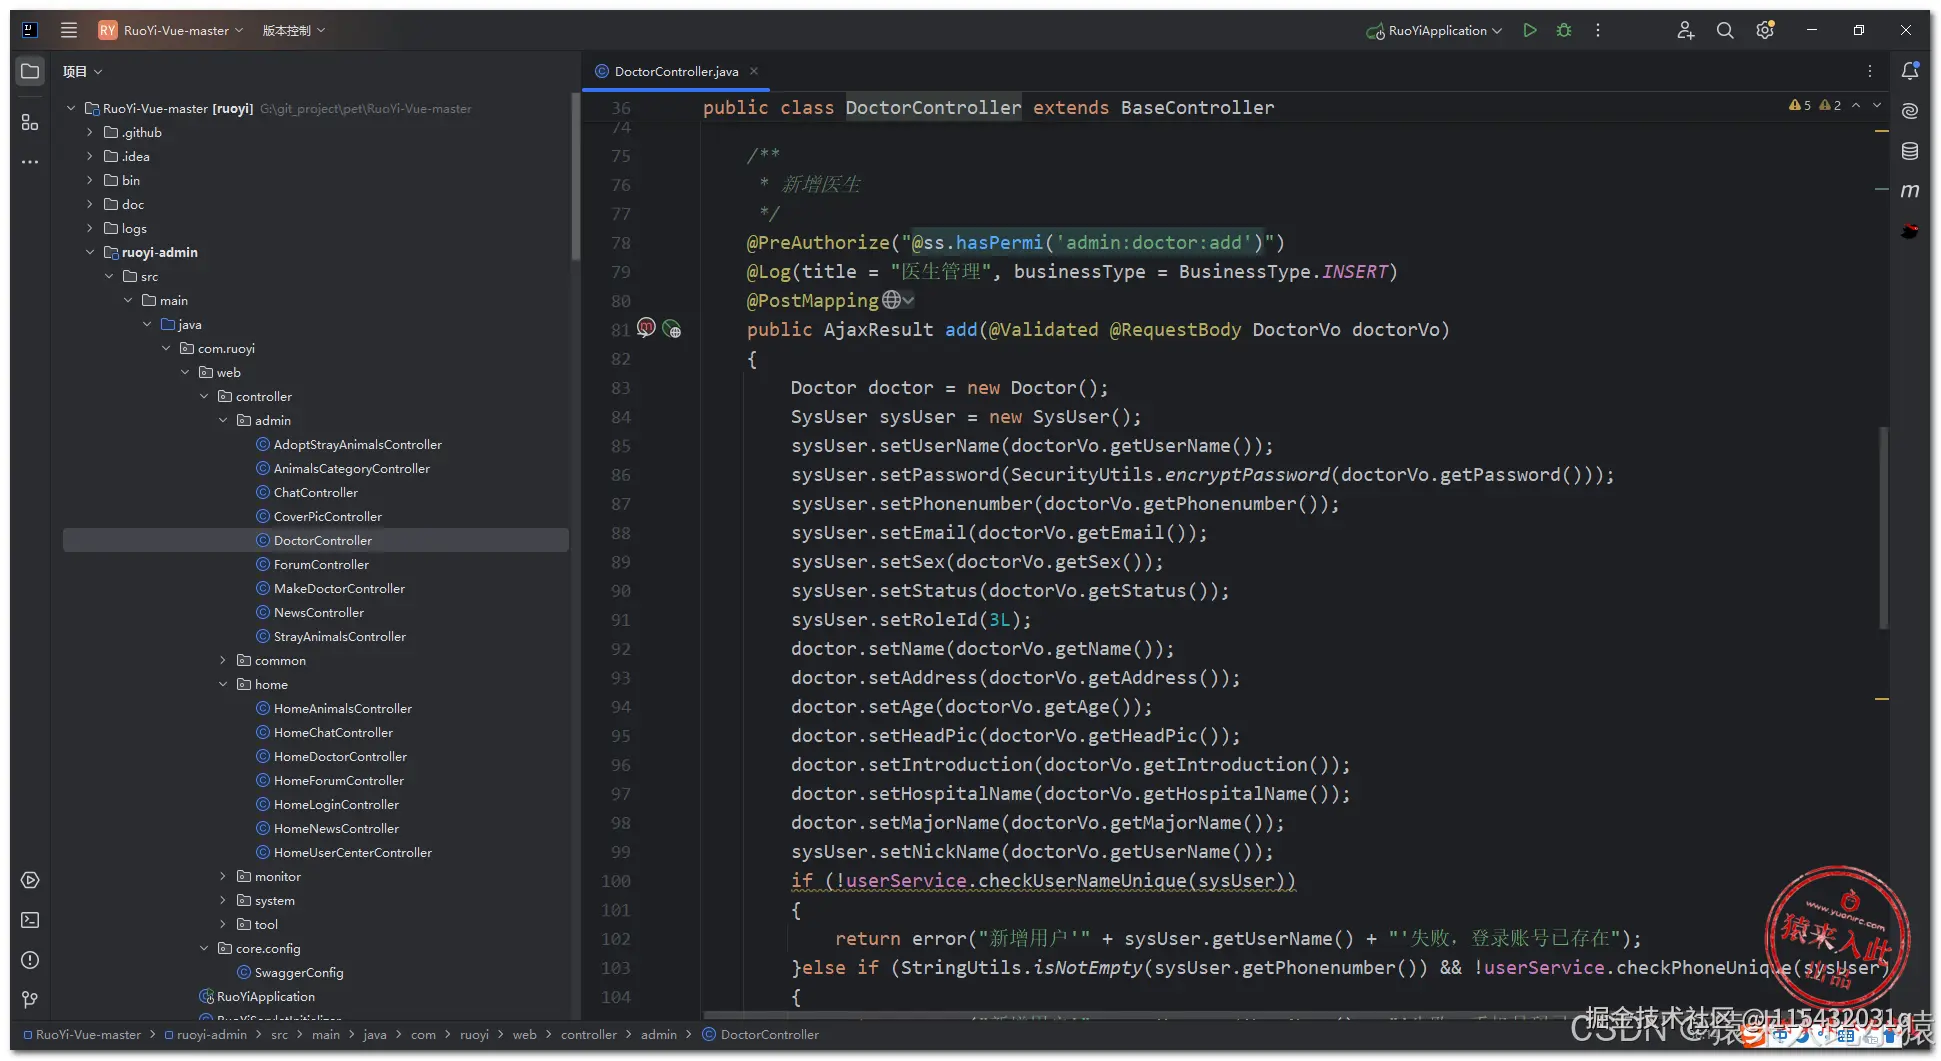This screenshot has height=1061, width=1941.
Task: Click the web breadcrumb in the navigation bar
Action: point(525,1035)
